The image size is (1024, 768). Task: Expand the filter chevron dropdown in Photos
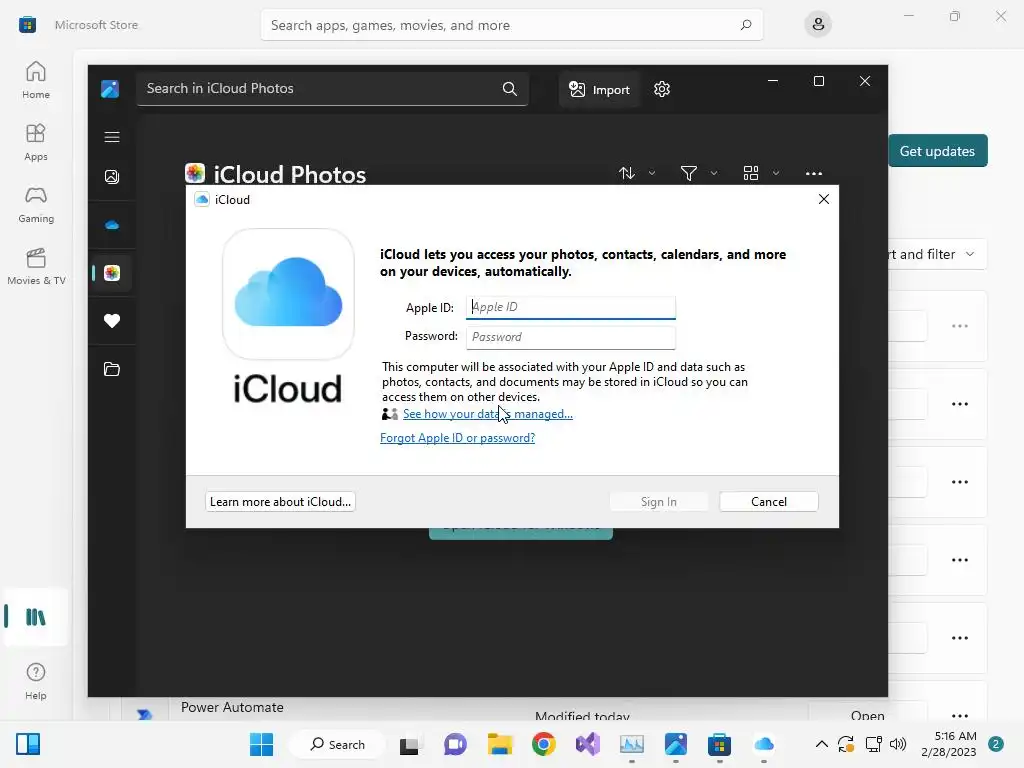point(714,173)
